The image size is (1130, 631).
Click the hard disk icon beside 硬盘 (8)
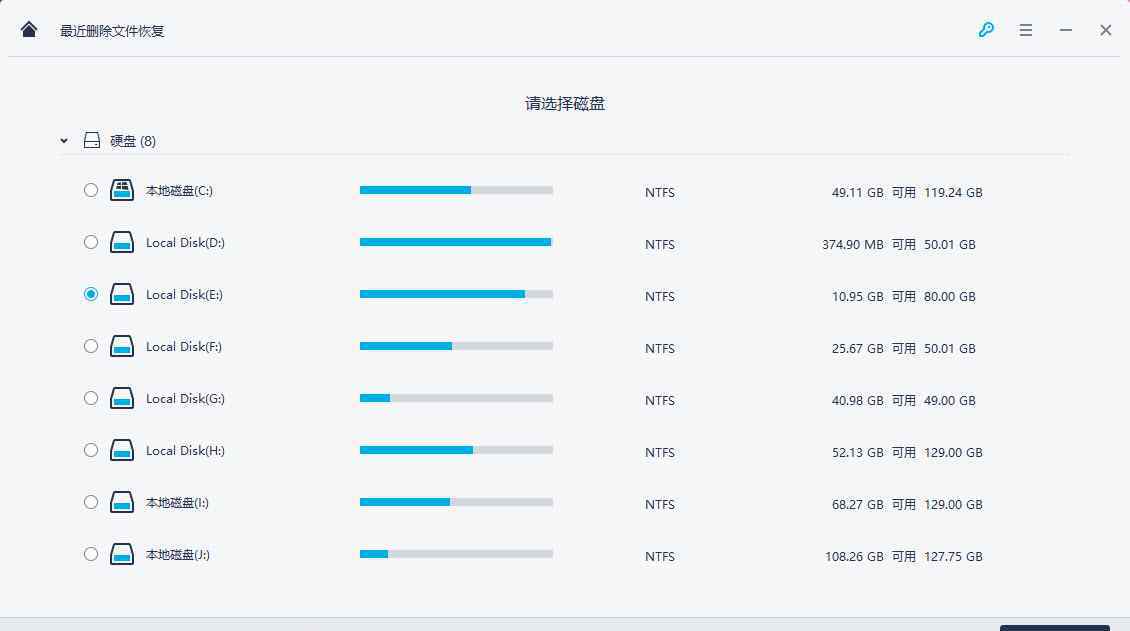(x=92, y=141)
